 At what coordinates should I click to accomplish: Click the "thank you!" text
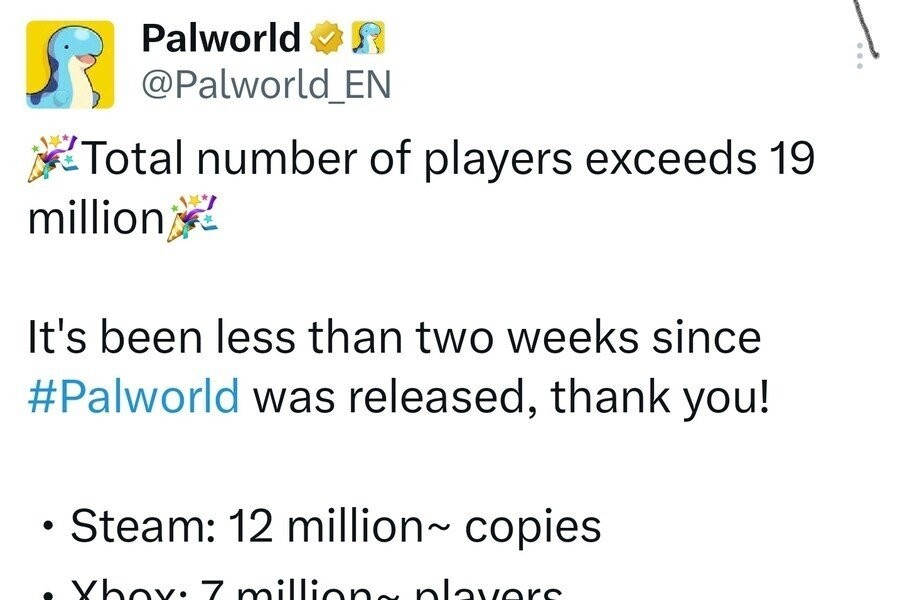tap(660, 396)
